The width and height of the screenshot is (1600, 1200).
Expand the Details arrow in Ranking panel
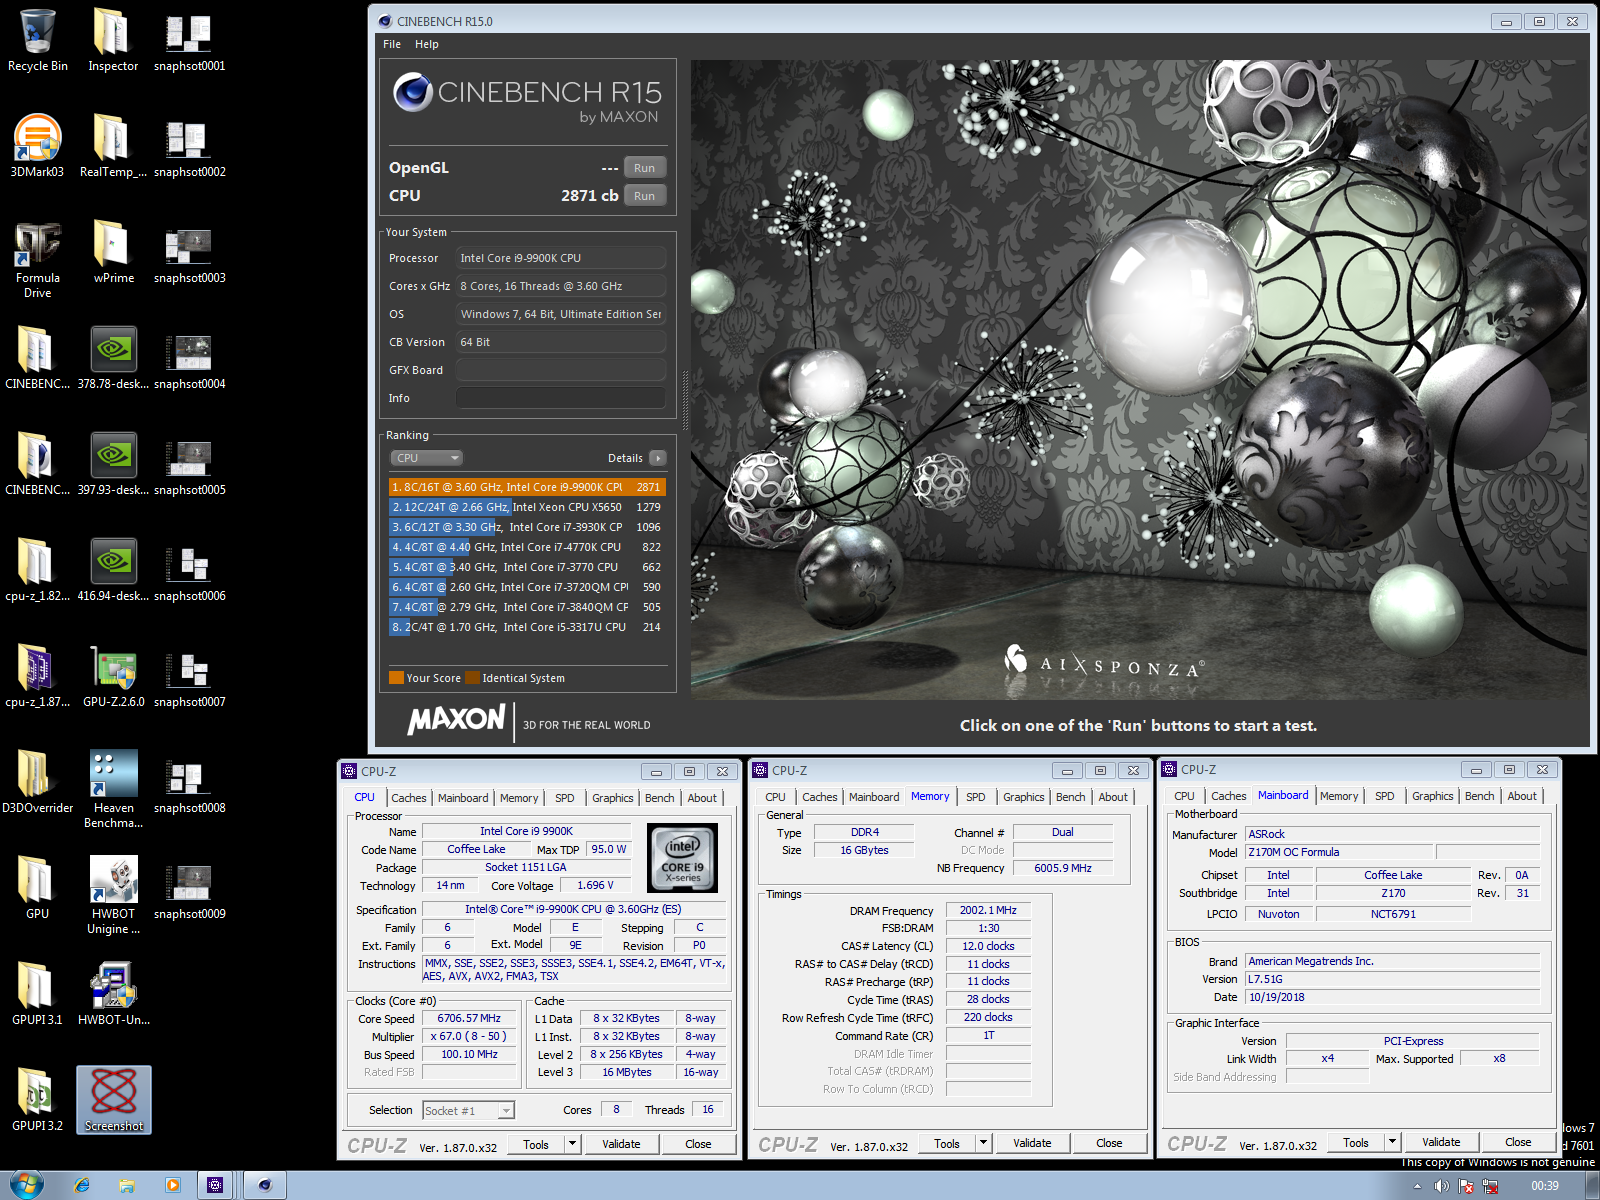click(x=657, y=458)
